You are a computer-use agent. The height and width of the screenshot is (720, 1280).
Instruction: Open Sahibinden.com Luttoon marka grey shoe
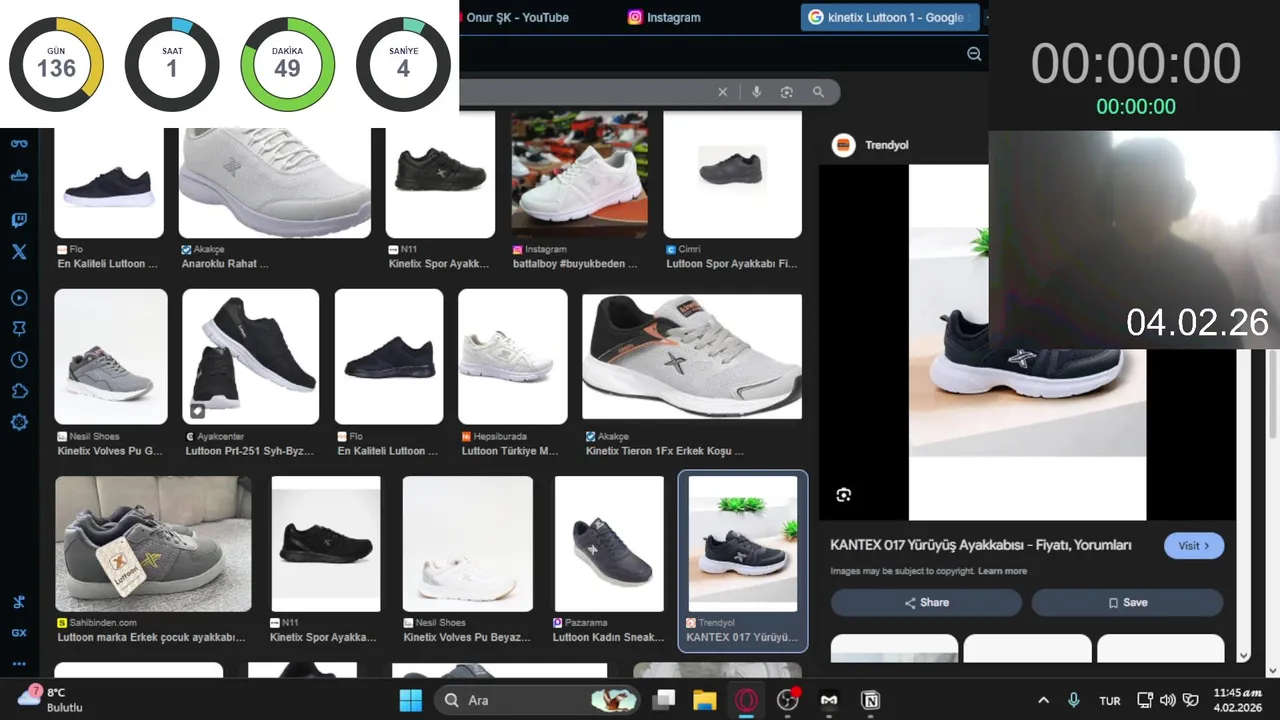pyautogui.click(x=153, y=544)
